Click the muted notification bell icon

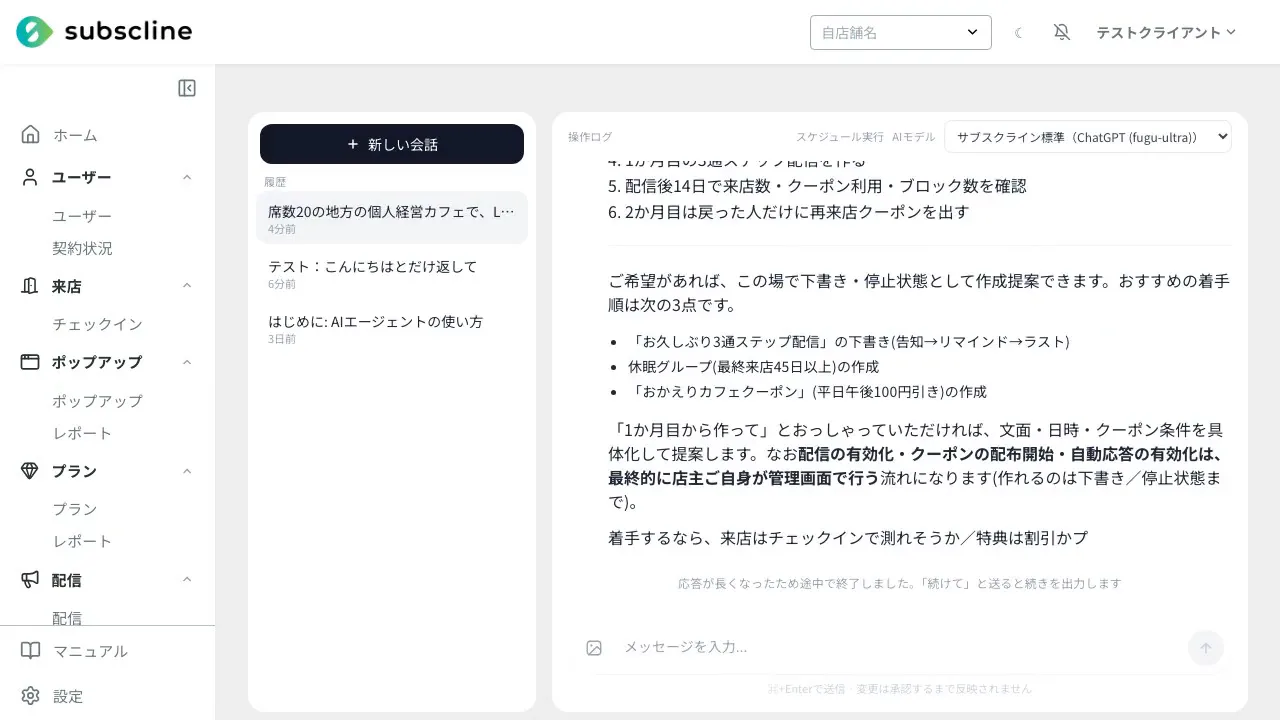[1062, 32]
